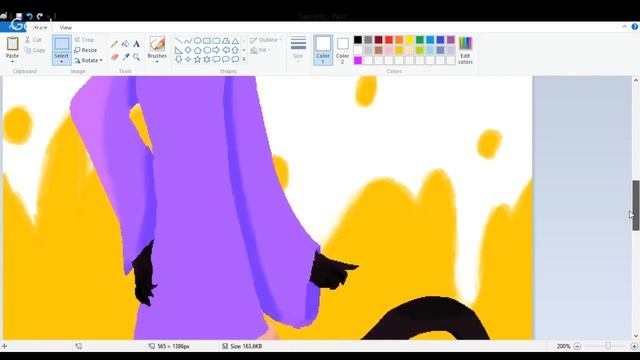The image size is (640, 360).
Task: Pick the yellow color swatch
Action: tap(409, 40)
